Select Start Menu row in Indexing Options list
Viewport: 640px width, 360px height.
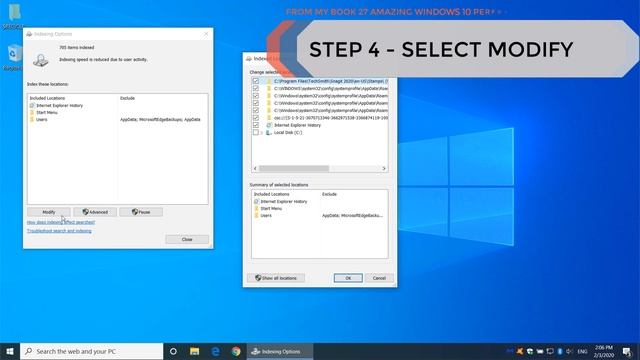(47, 112)
